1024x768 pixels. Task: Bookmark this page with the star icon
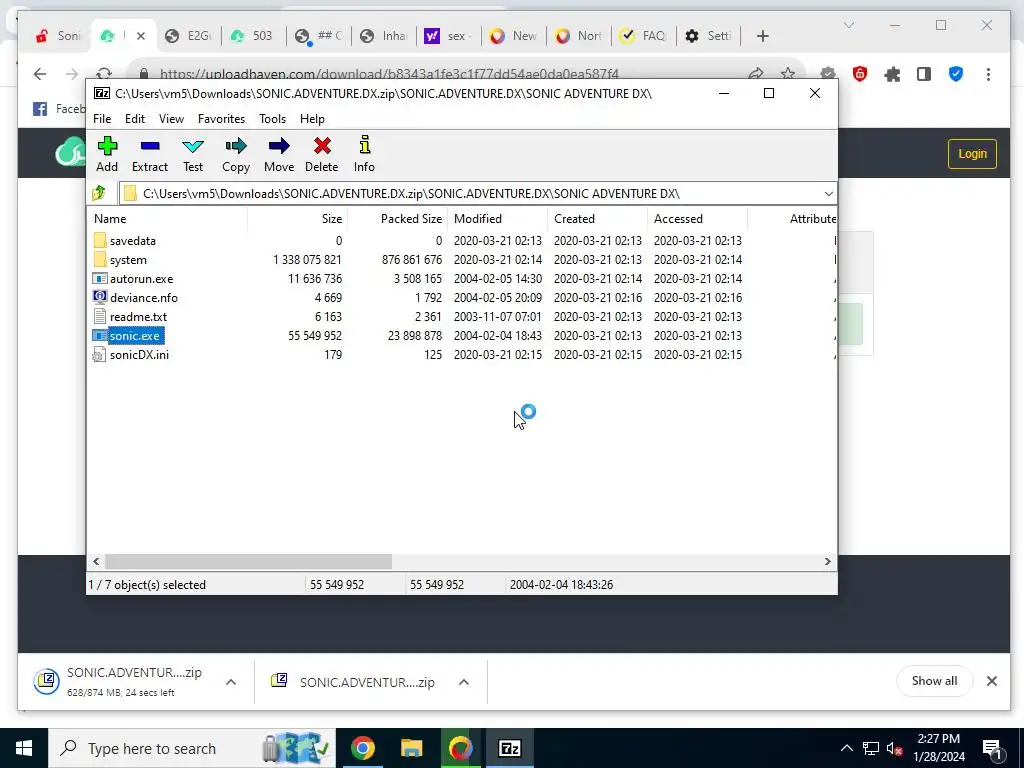tap(788, 74)
